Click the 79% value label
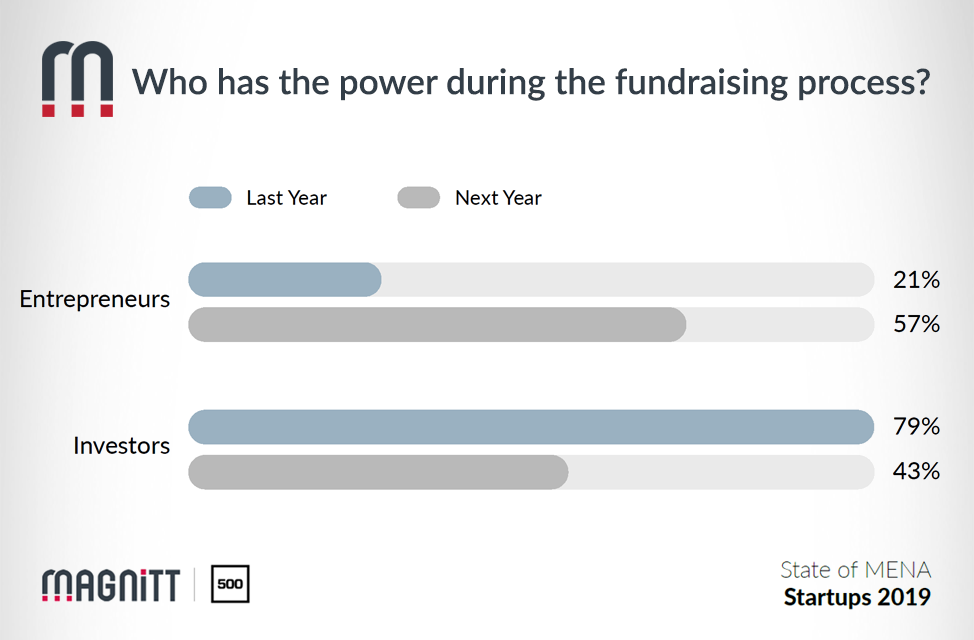974x640 pixels. [916, 427]
